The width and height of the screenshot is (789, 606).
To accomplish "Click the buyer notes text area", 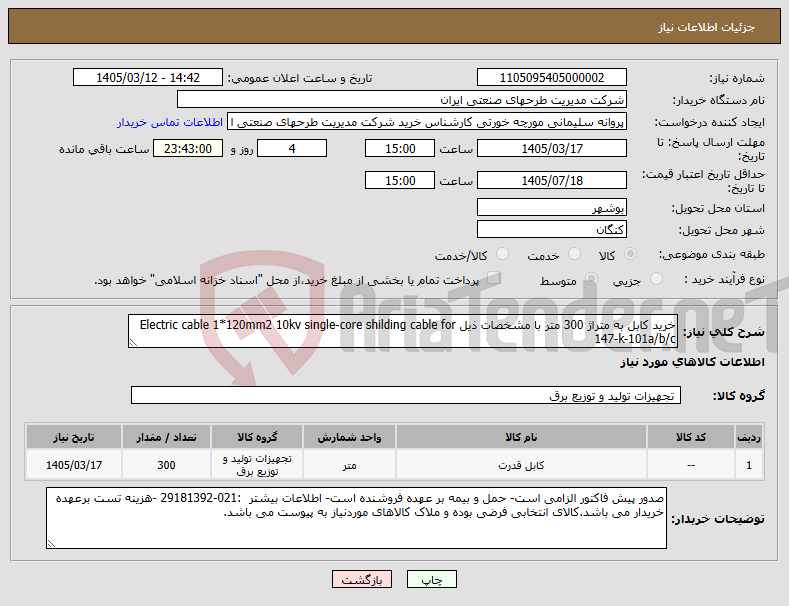I will 356,518.
